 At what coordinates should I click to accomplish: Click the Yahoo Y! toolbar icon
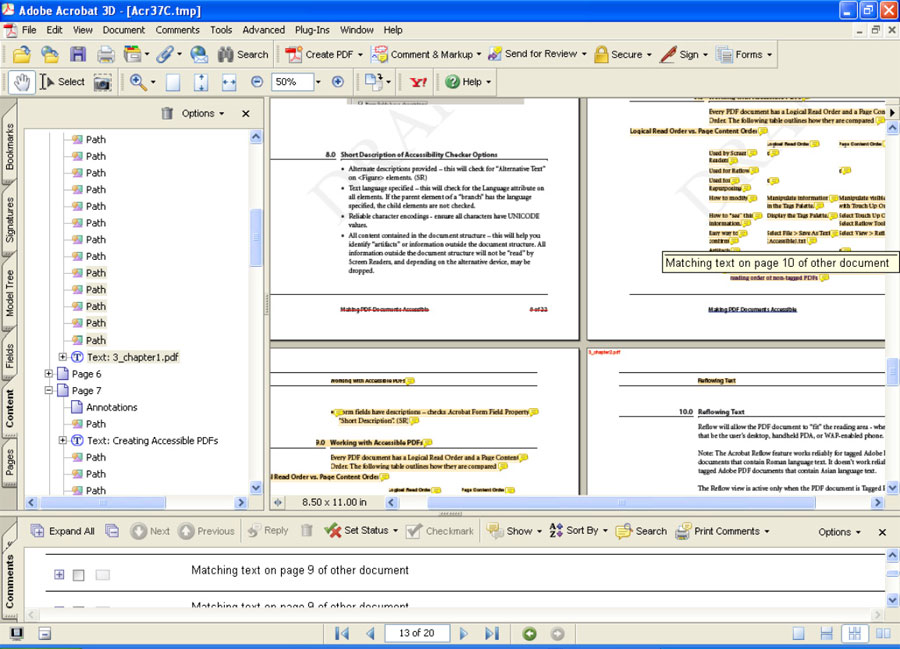click(x=418, y=82)
